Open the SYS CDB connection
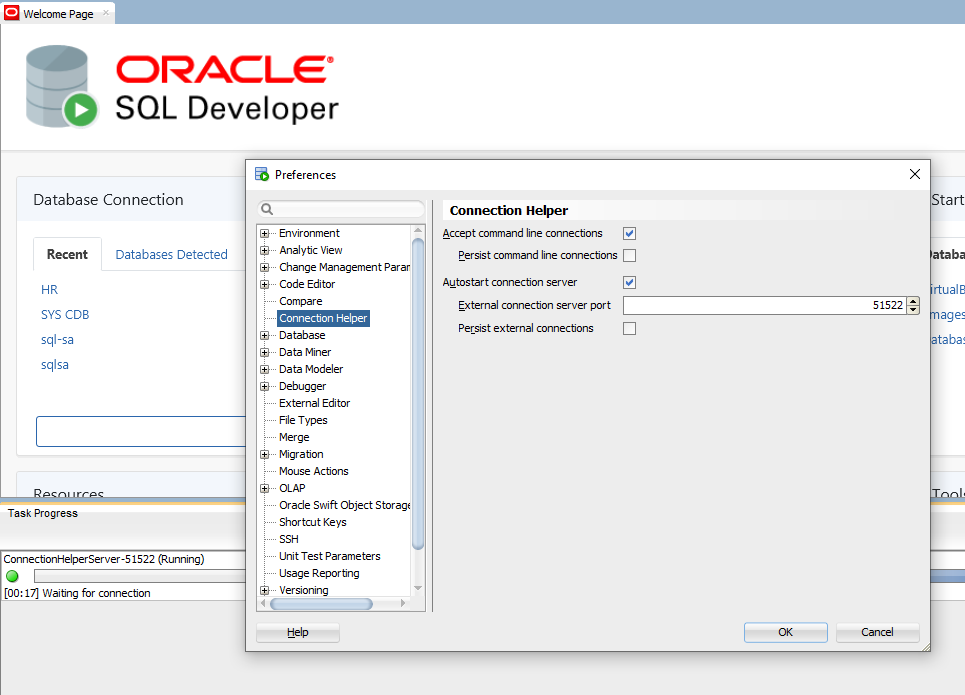Screen dimensions: 965x695 65,315
